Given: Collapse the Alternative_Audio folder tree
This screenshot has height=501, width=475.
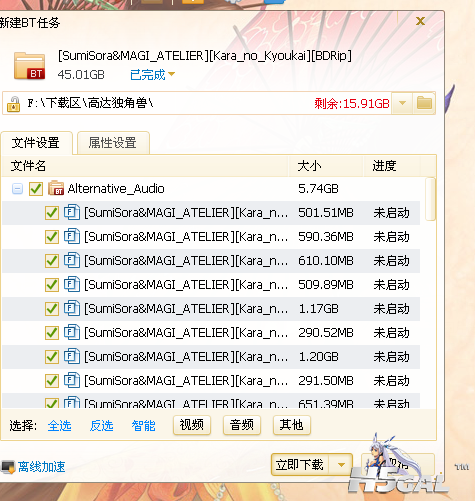Looking at the screenshot, I should [17, 189].
